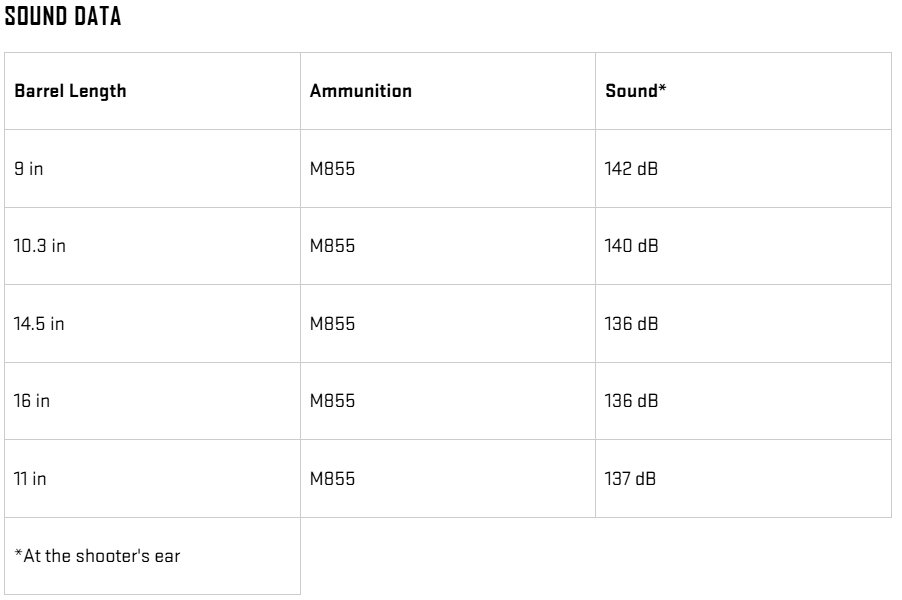Screen dimensions: 902x600
Task: Select the Barrel Length column header
Action: (x=70, y=91)
